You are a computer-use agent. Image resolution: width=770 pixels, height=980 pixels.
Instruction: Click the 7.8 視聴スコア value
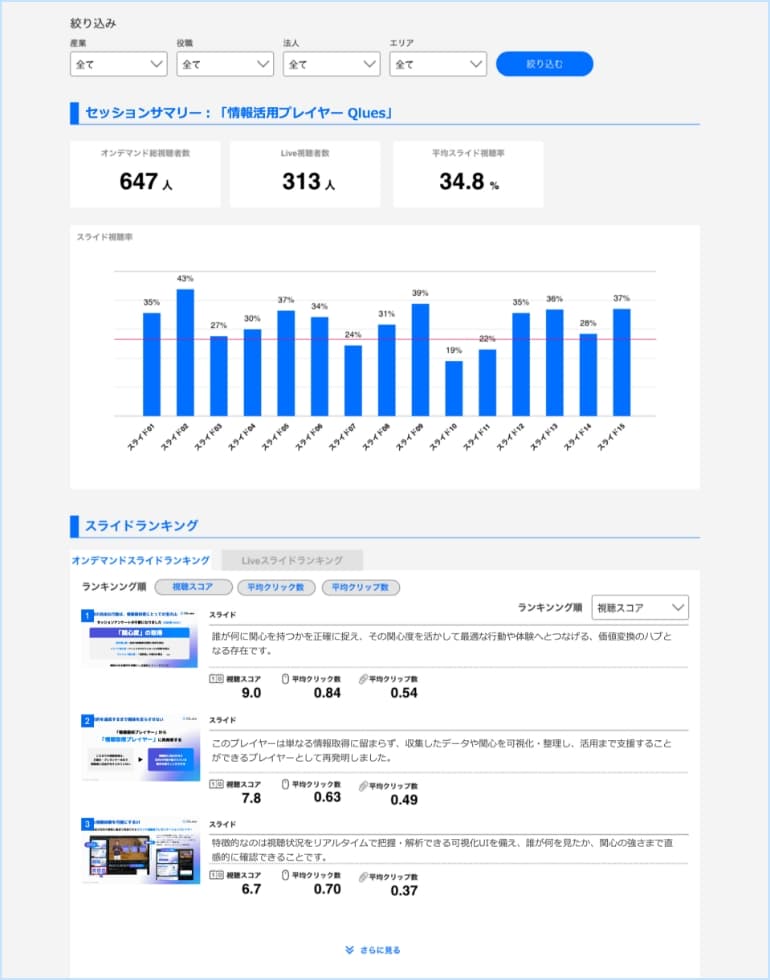251,798
